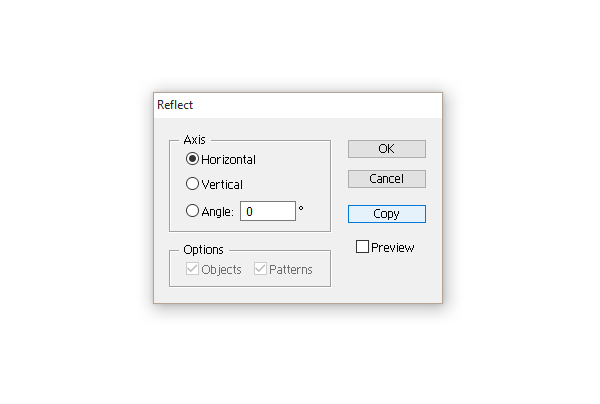Click the "Patterns" option label
The height and width of the screenshot is (404, 600).
pos(290,269)
